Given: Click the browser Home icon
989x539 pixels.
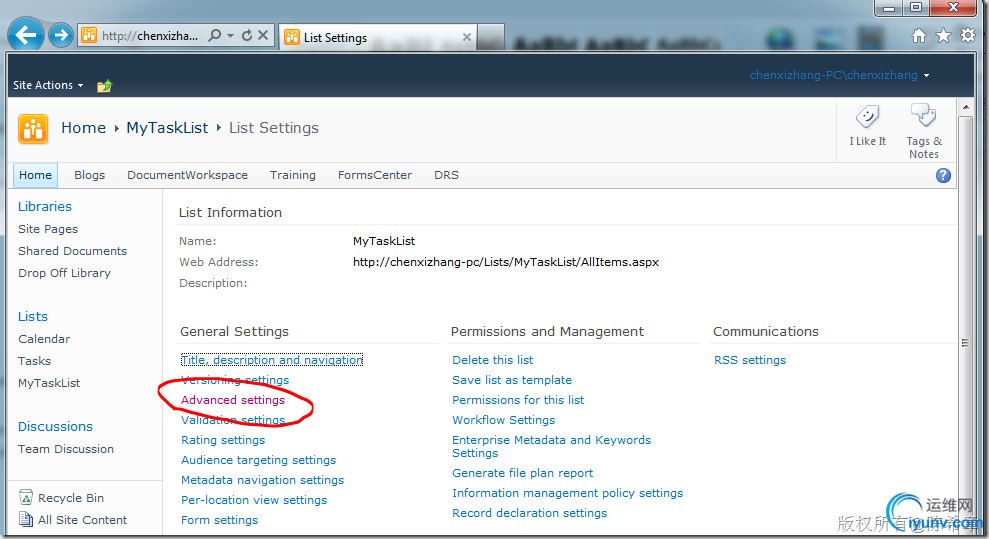Looking at the screenshot, I should tap(919, 36).
